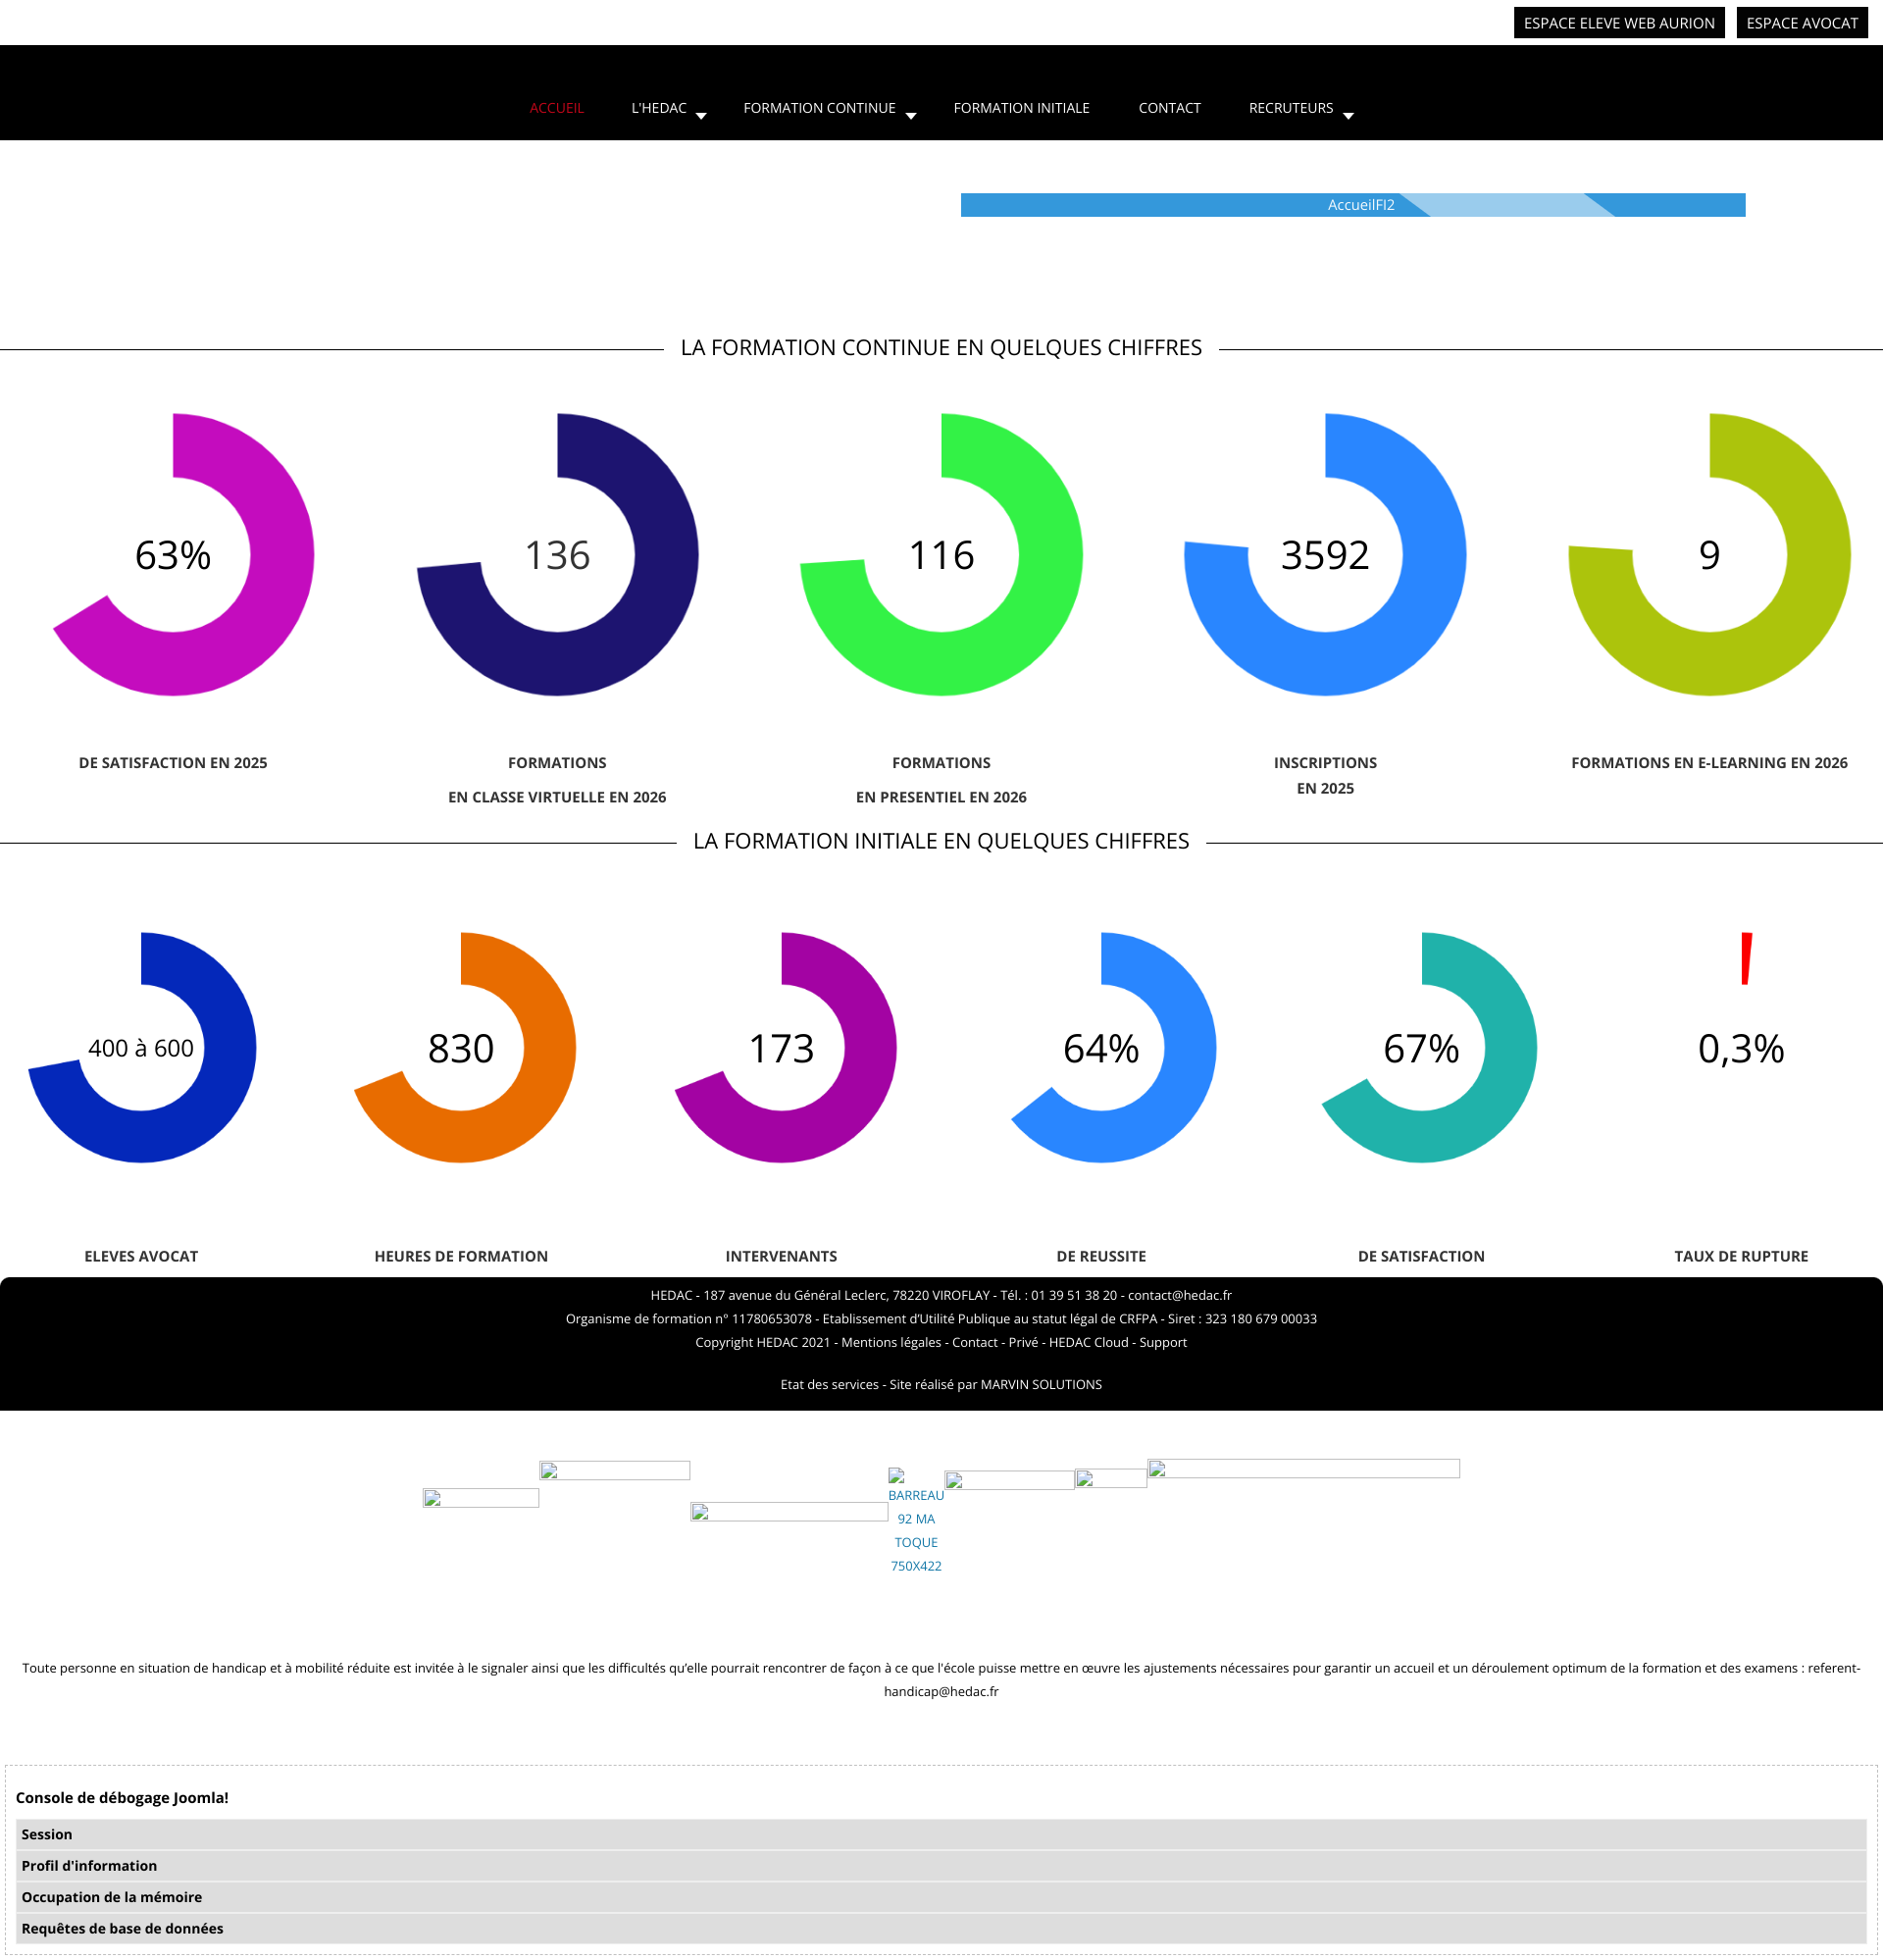This screenshot has height=1960, width=1883.
Task: Click the 173 intervenants donut chart
Action: point(781,1048)
